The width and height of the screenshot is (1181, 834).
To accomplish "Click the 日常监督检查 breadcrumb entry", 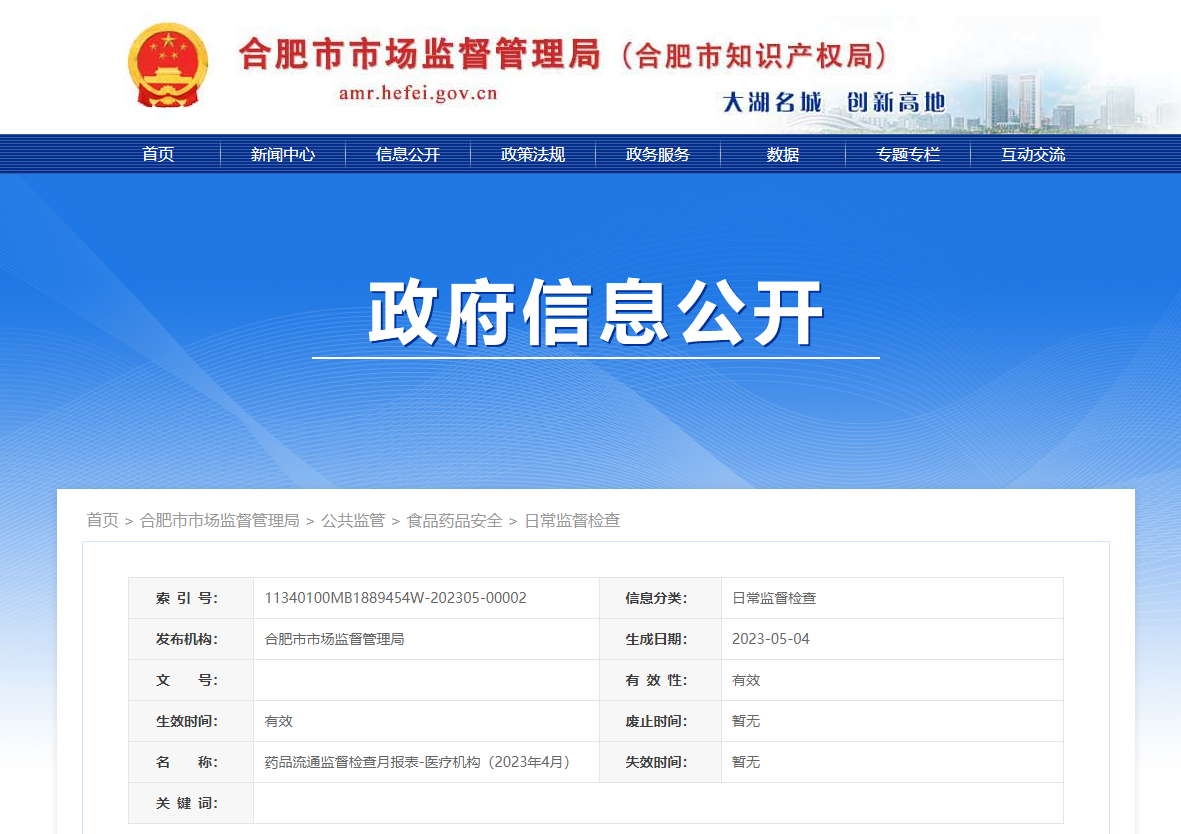I will [574, 520].
